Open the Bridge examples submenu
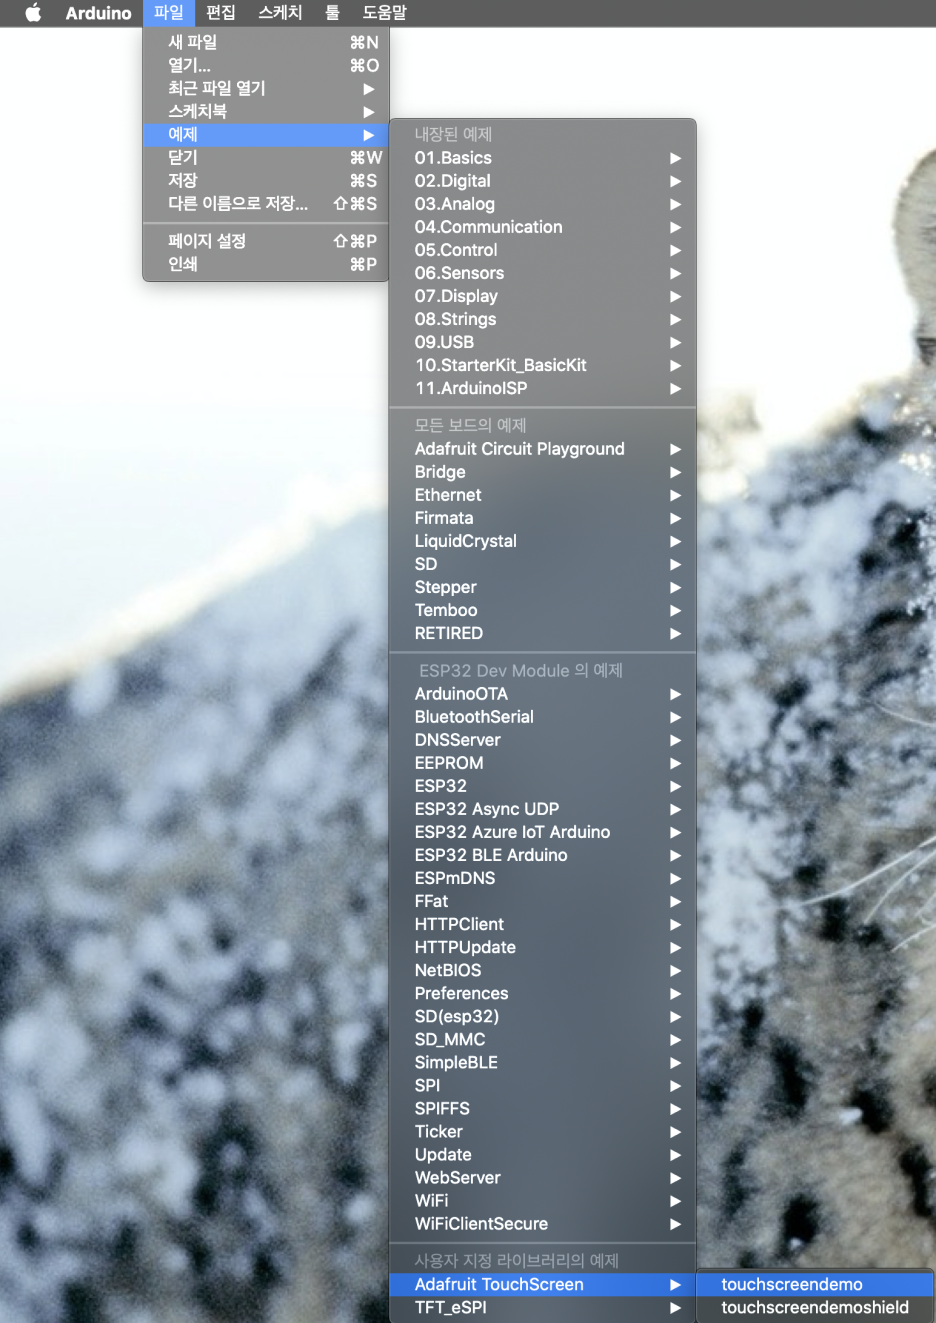 [x=543, y=472]
